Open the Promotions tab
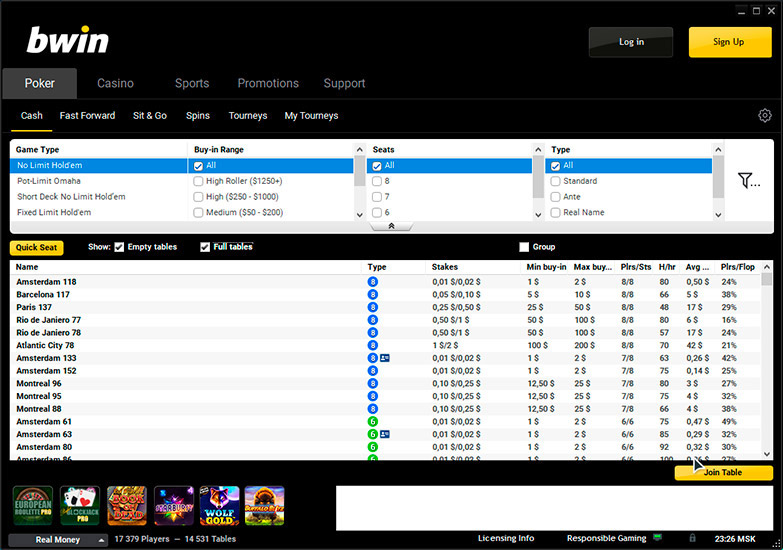Viewport: 783px width, 550px height. [268, 83]
